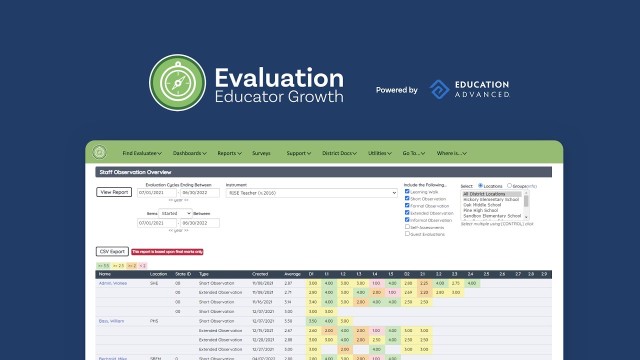Screen dimensions: 640x360
Task: Uncheck the Informal Observation checkbox
Action: coord(407,220)
